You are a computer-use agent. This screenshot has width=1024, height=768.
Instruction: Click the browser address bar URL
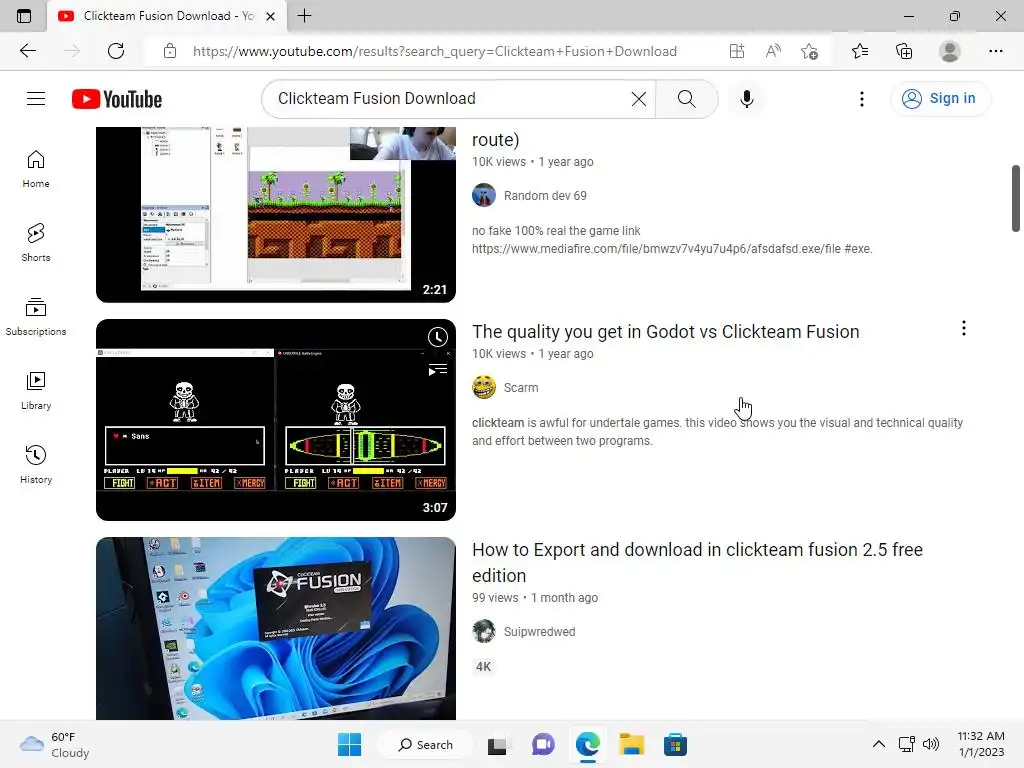(434, 51)
